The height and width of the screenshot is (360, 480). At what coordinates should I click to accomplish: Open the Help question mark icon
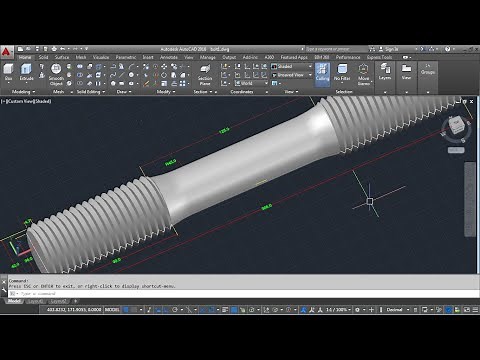click(448, 49)
